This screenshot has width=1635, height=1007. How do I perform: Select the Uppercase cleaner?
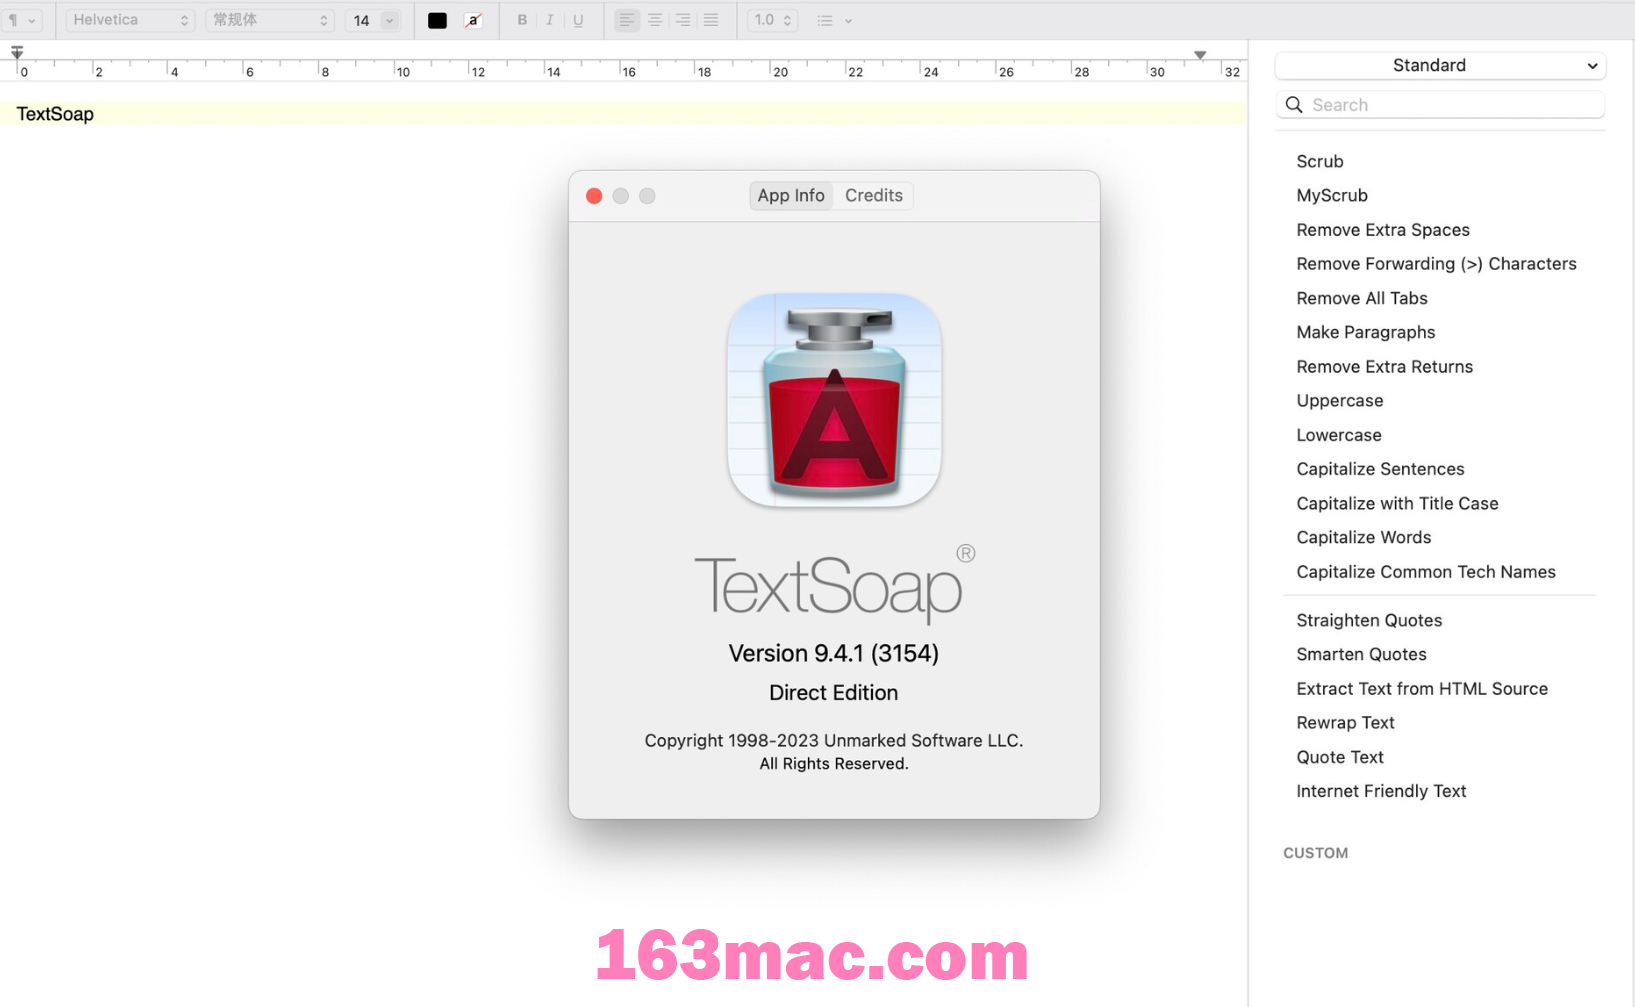click(x=1340, y=401)
